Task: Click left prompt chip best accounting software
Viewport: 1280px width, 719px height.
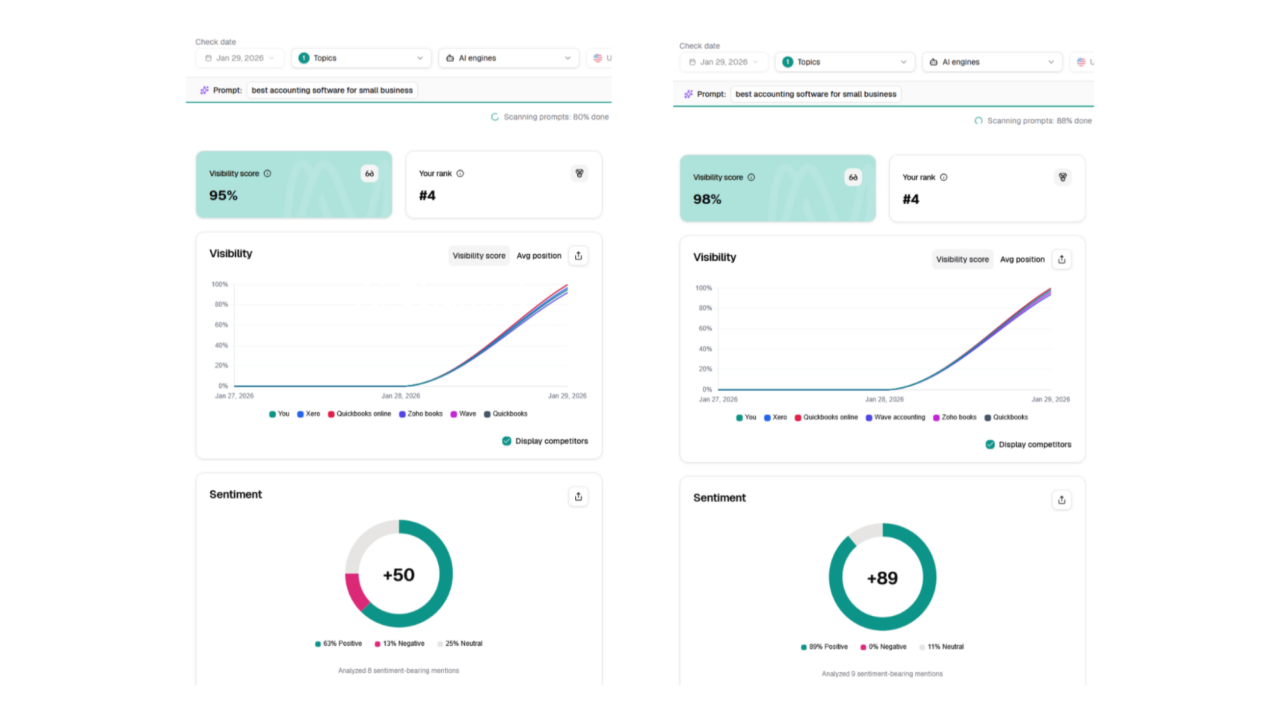Action: [332, 90]
